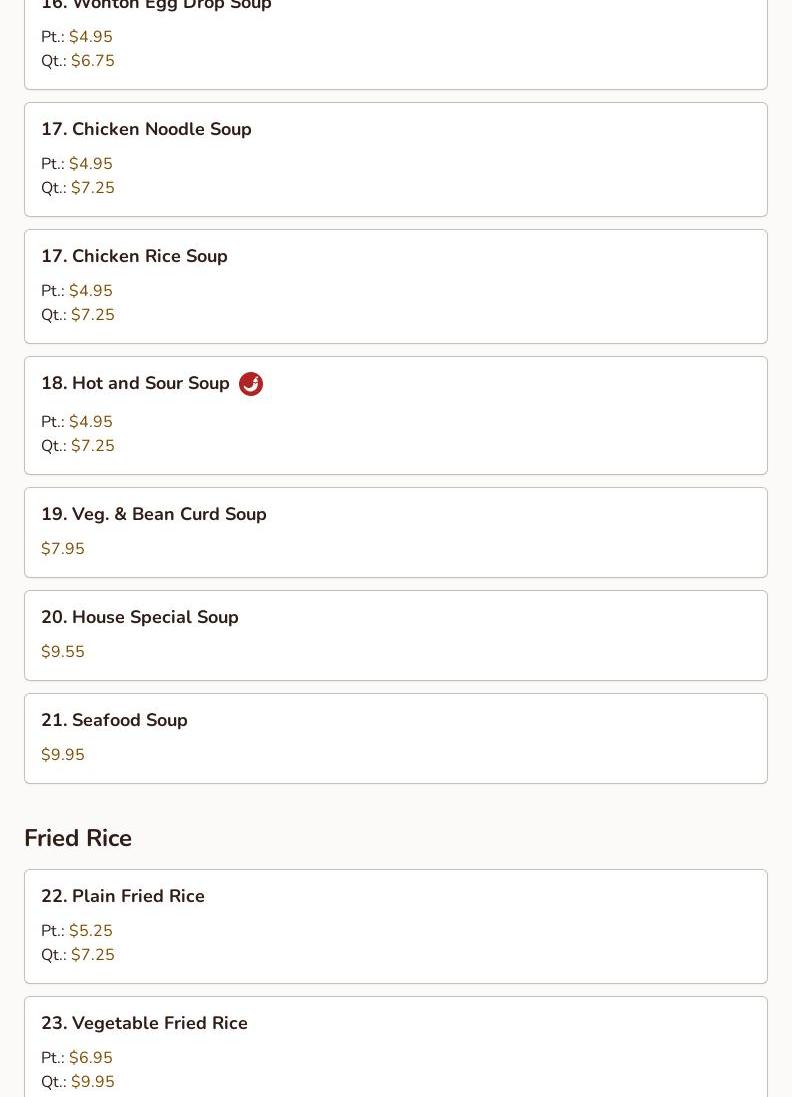Open 23. Vegetable Fried Rice item
The height and width of the screenshot is (1097, 792).
click(x=396, y=1047)
